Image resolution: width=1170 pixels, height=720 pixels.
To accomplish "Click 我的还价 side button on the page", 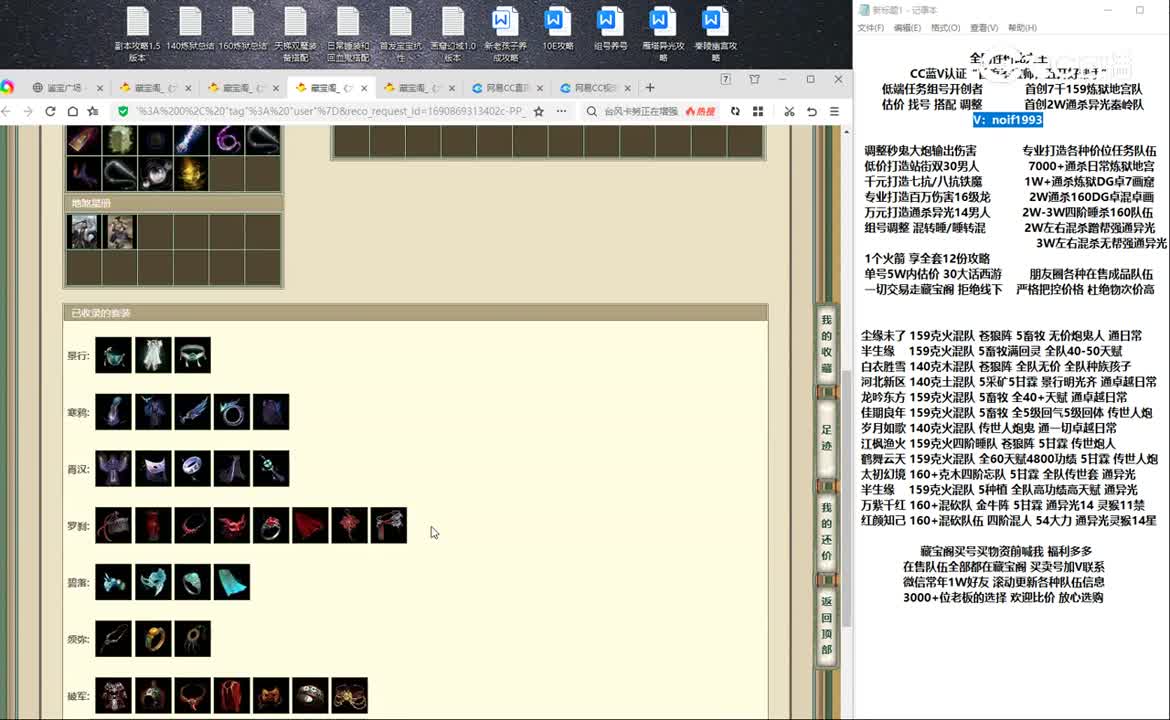I will pos(827,531).
